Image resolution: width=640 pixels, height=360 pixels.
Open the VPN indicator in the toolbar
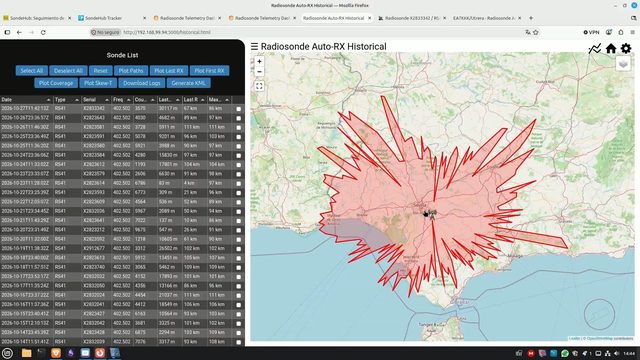[x=591, y=32]
